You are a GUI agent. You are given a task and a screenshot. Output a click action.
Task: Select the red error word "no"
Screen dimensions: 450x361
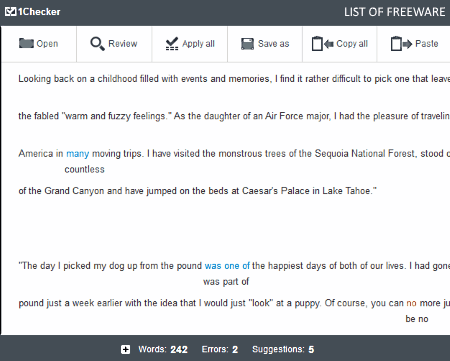coord(411,303)
